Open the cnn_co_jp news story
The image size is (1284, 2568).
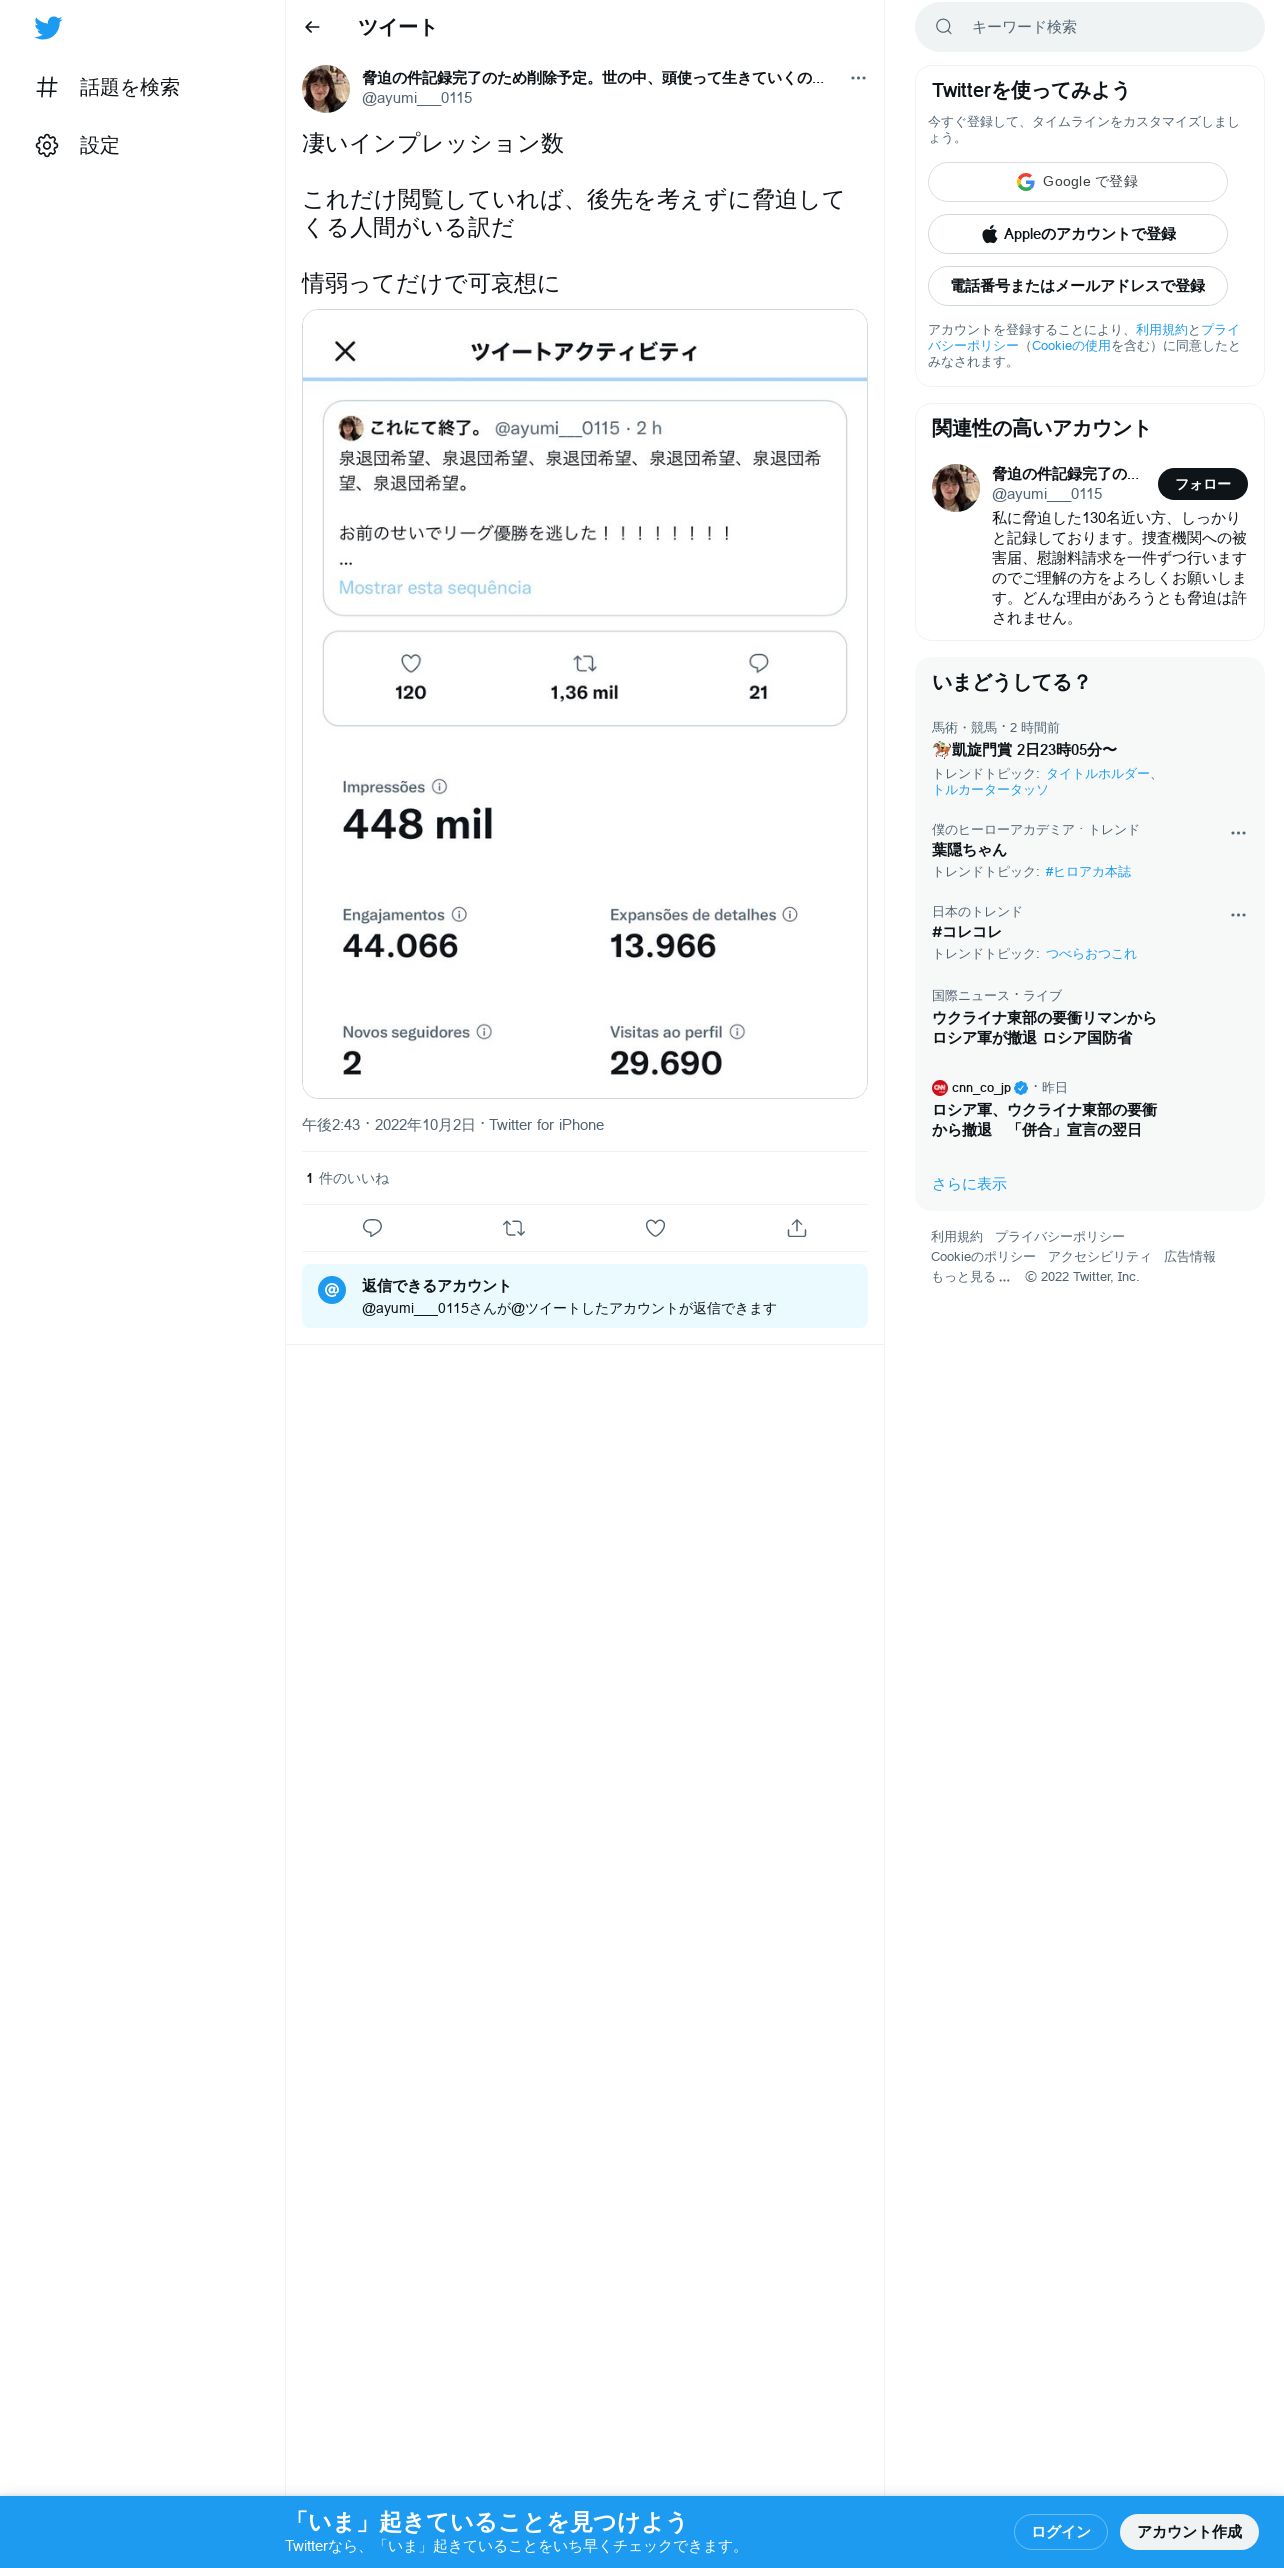click(1044, 1120)
